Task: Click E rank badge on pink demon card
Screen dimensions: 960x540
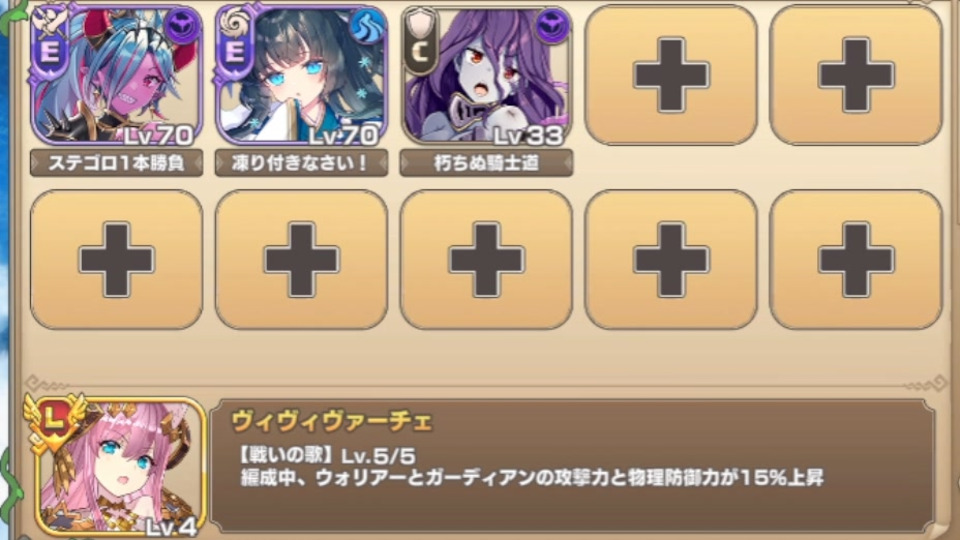Action: (x=50, y=50)
